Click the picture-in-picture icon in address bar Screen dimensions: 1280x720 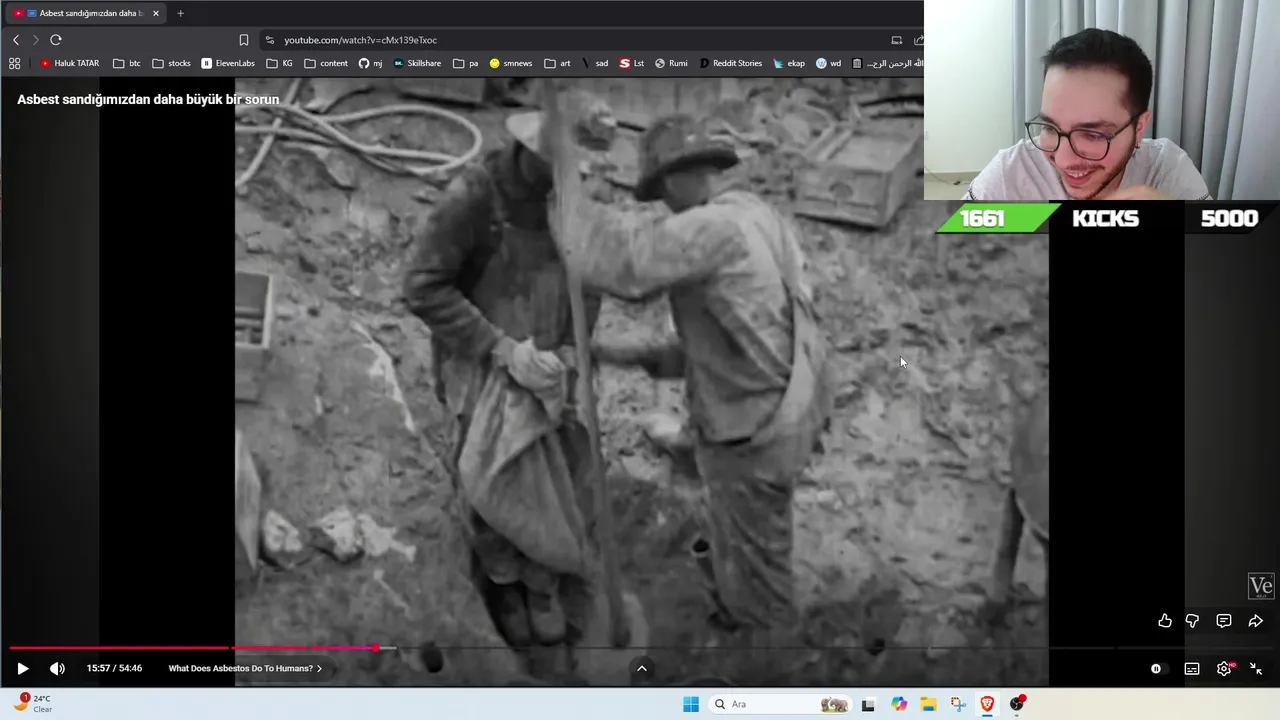(896, 40)
